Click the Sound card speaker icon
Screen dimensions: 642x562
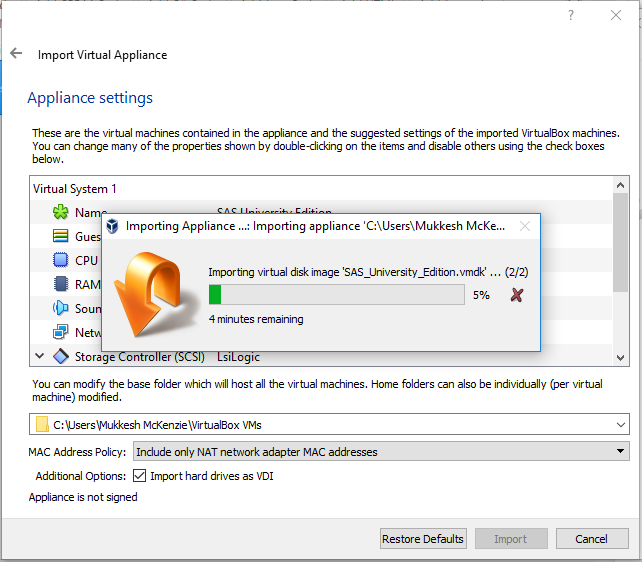(61, 308)
